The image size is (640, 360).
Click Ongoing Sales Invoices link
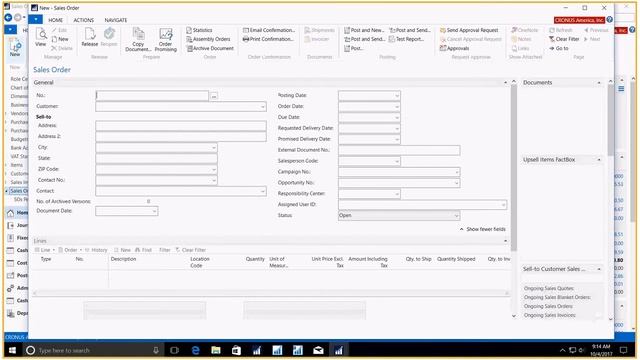pyautogui.click(x=550, y=315)
